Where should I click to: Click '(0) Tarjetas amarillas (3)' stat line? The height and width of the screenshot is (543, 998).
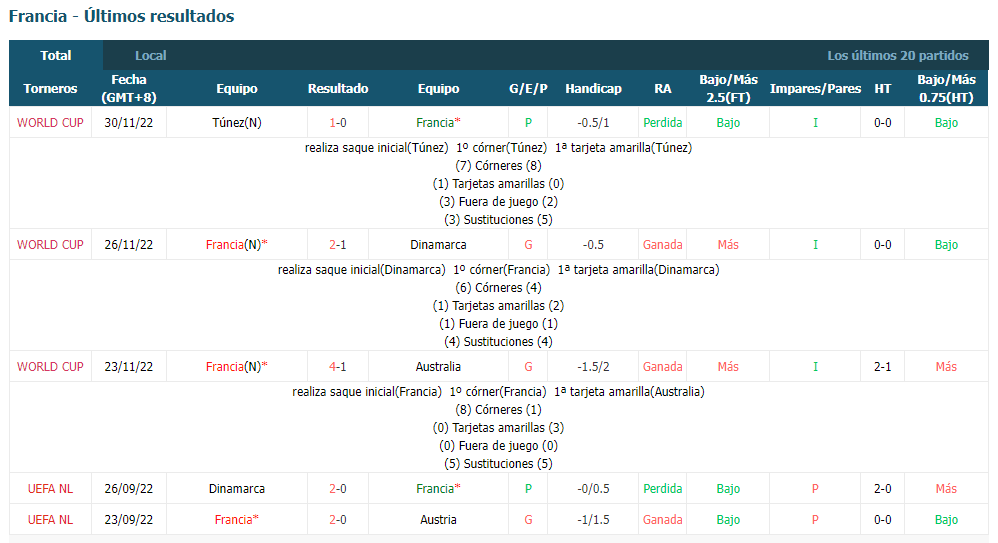[x=498, y=428]
